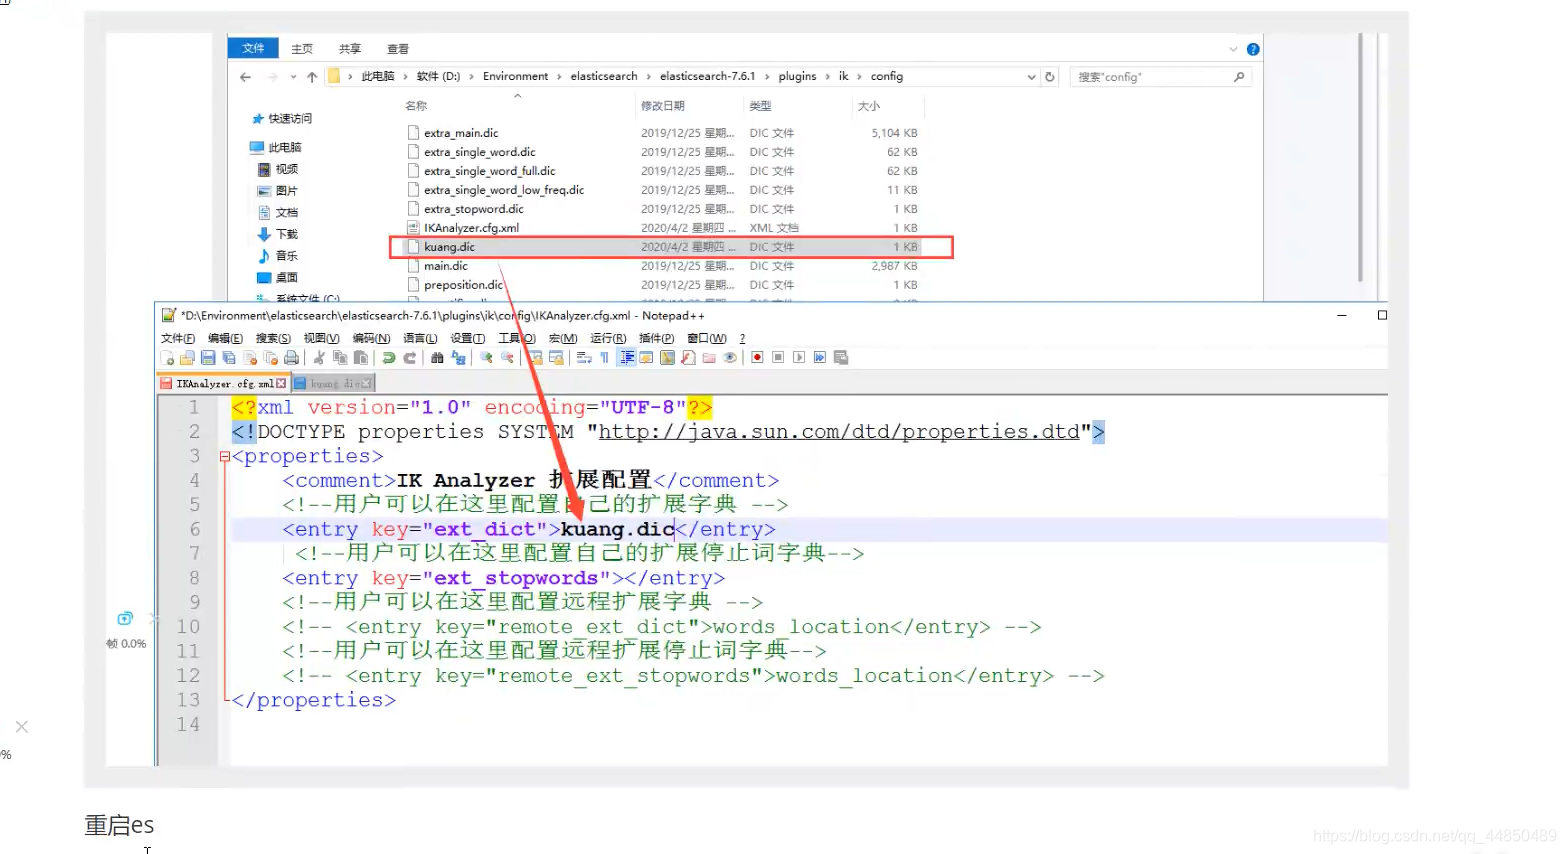Expand the address bar history dropdown
Screen dimensions: 1566x854
point(1031,77)
